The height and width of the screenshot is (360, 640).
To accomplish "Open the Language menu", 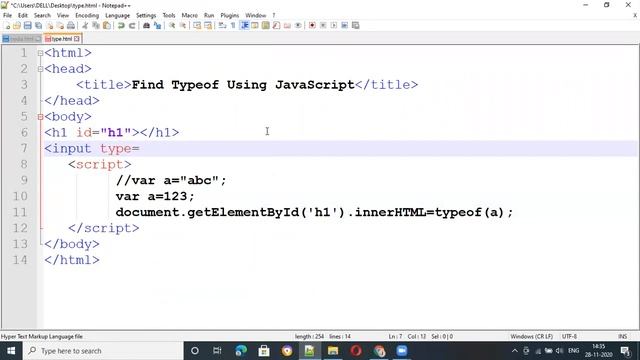I will tap(118, 16).
